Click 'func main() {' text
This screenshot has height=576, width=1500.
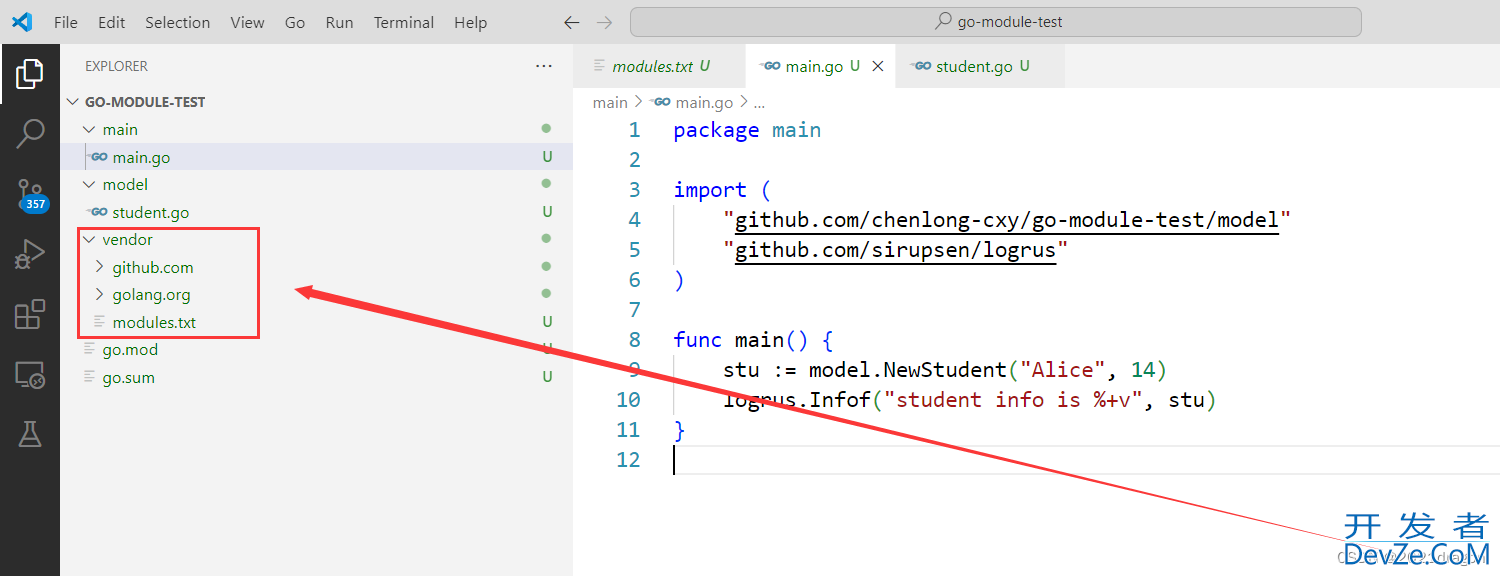pos(753,340)
